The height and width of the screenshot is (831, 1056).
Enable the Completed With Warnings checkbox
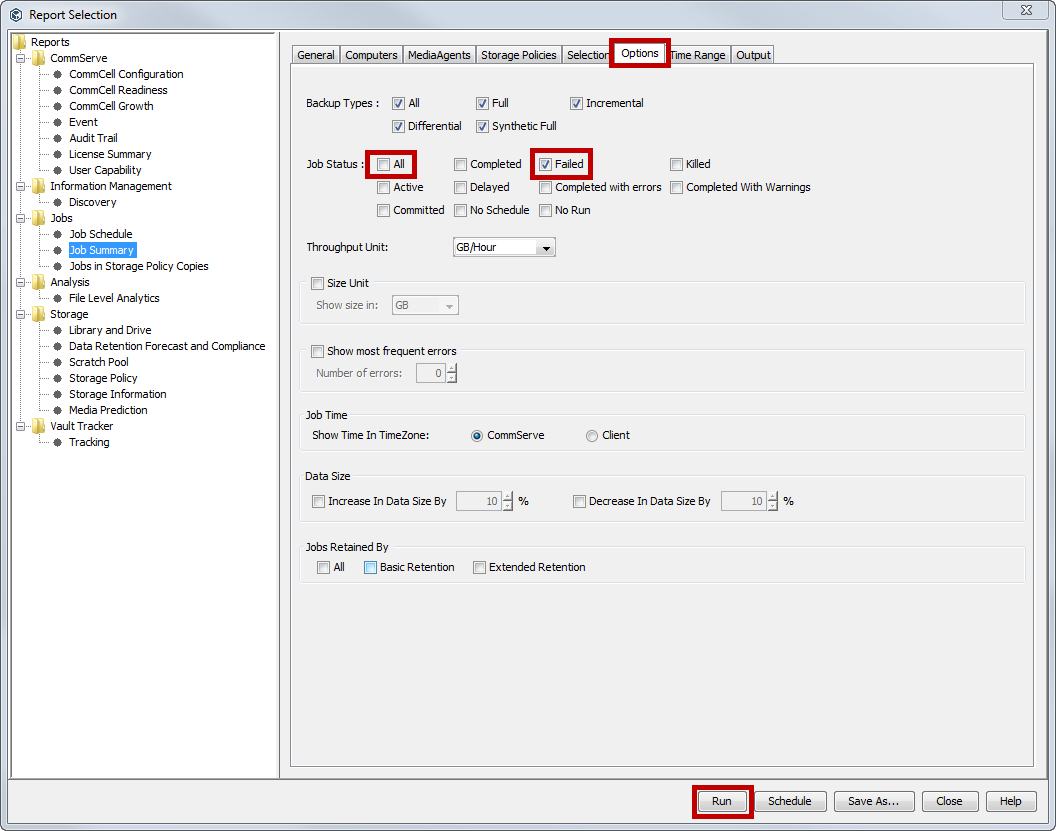[x=677, y=188]
